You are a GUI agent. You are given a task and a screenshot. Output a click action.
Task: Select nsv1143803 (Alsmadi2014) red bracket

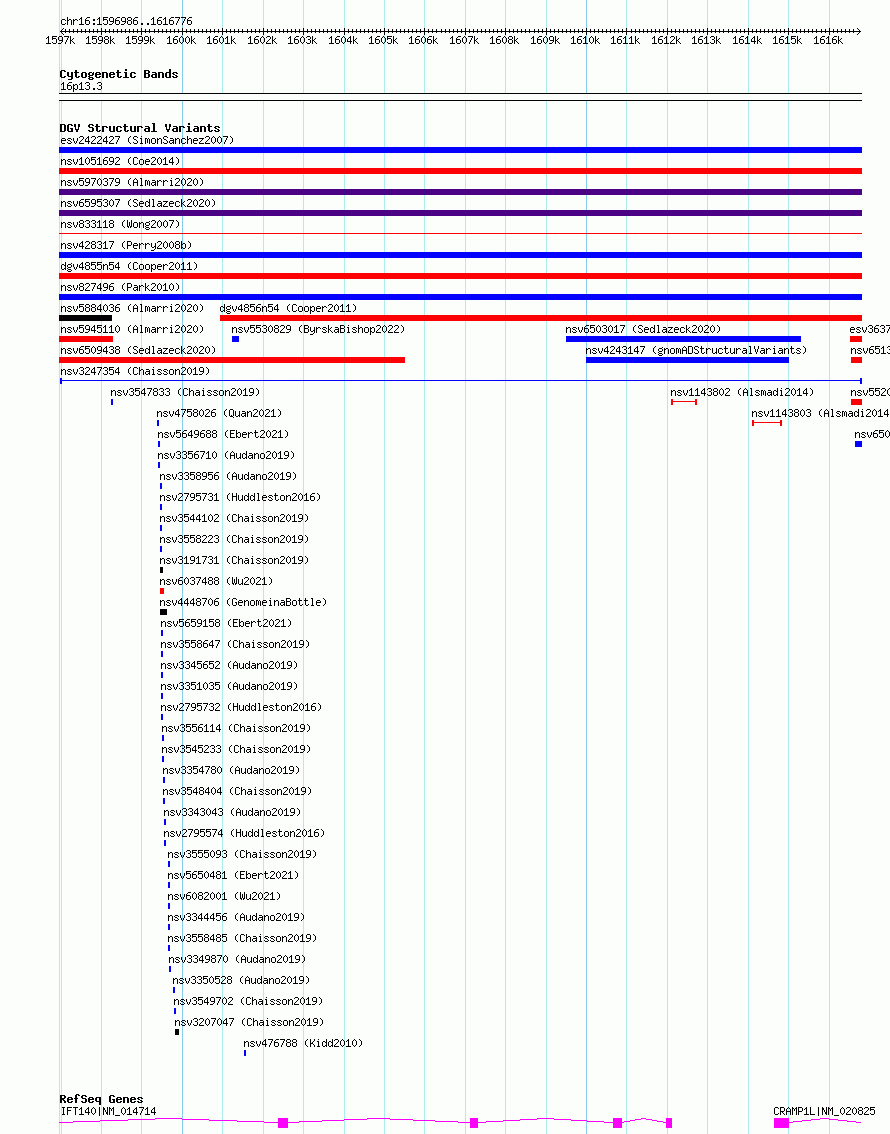(767, 423)
